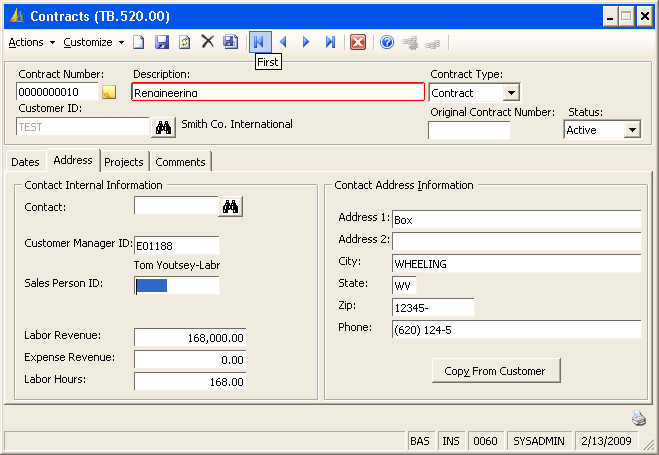
Task: Go to the First record
Action: (259, 42)
